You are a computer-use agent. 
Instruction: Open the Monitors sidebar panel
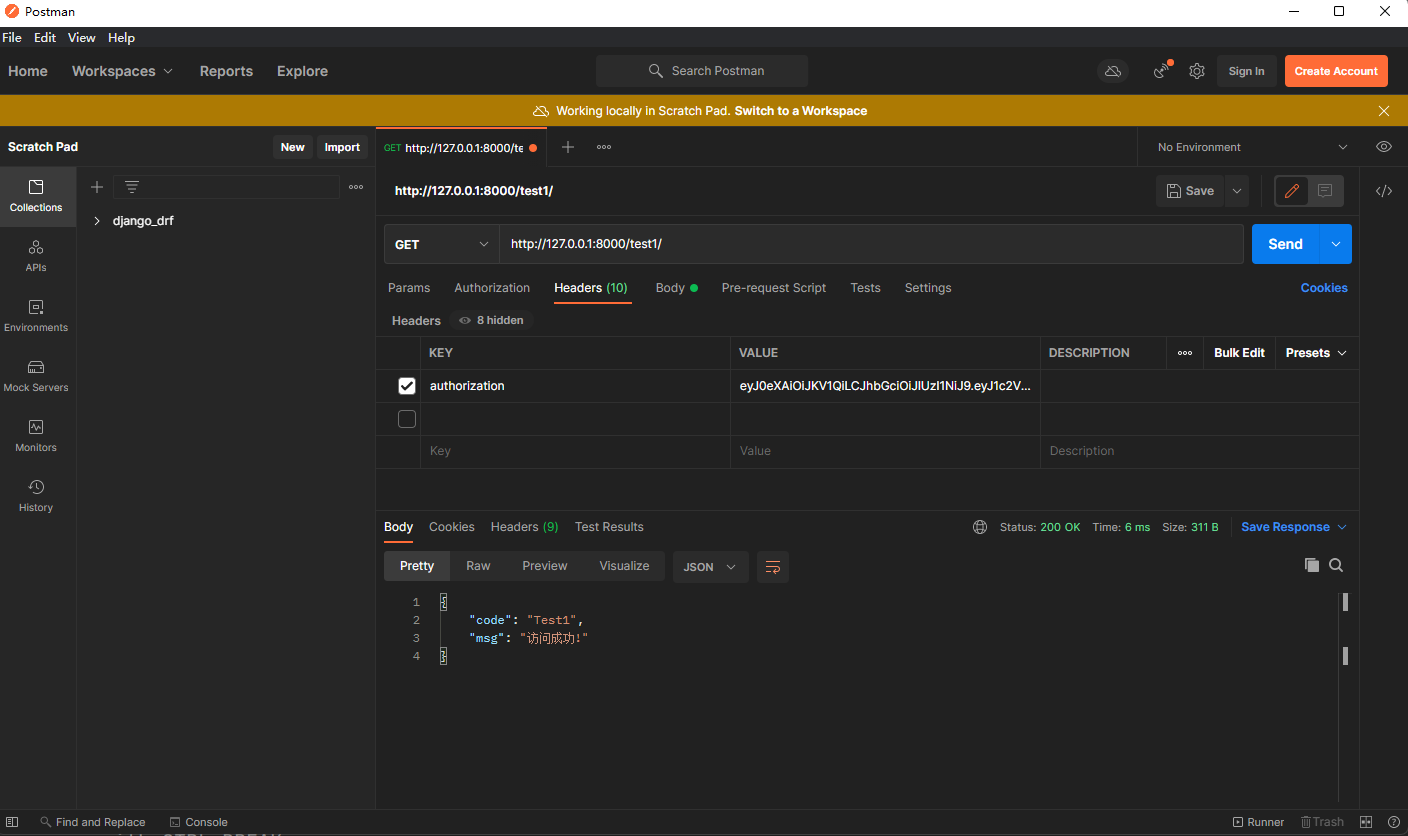(36, 436)
